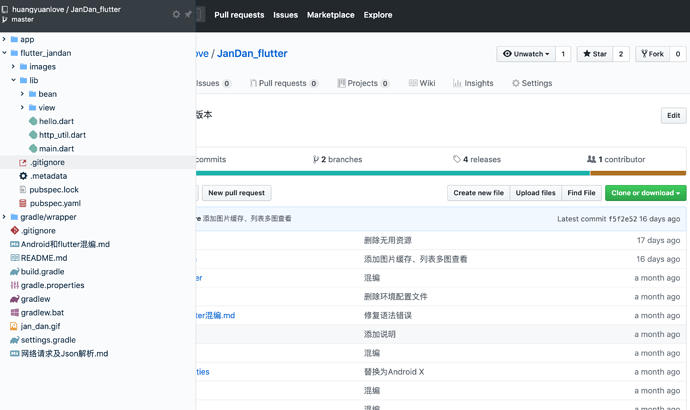Switch to the Insights tab
Image resolution: width=690 pixels, height=410 pixels.
(473, 83)
